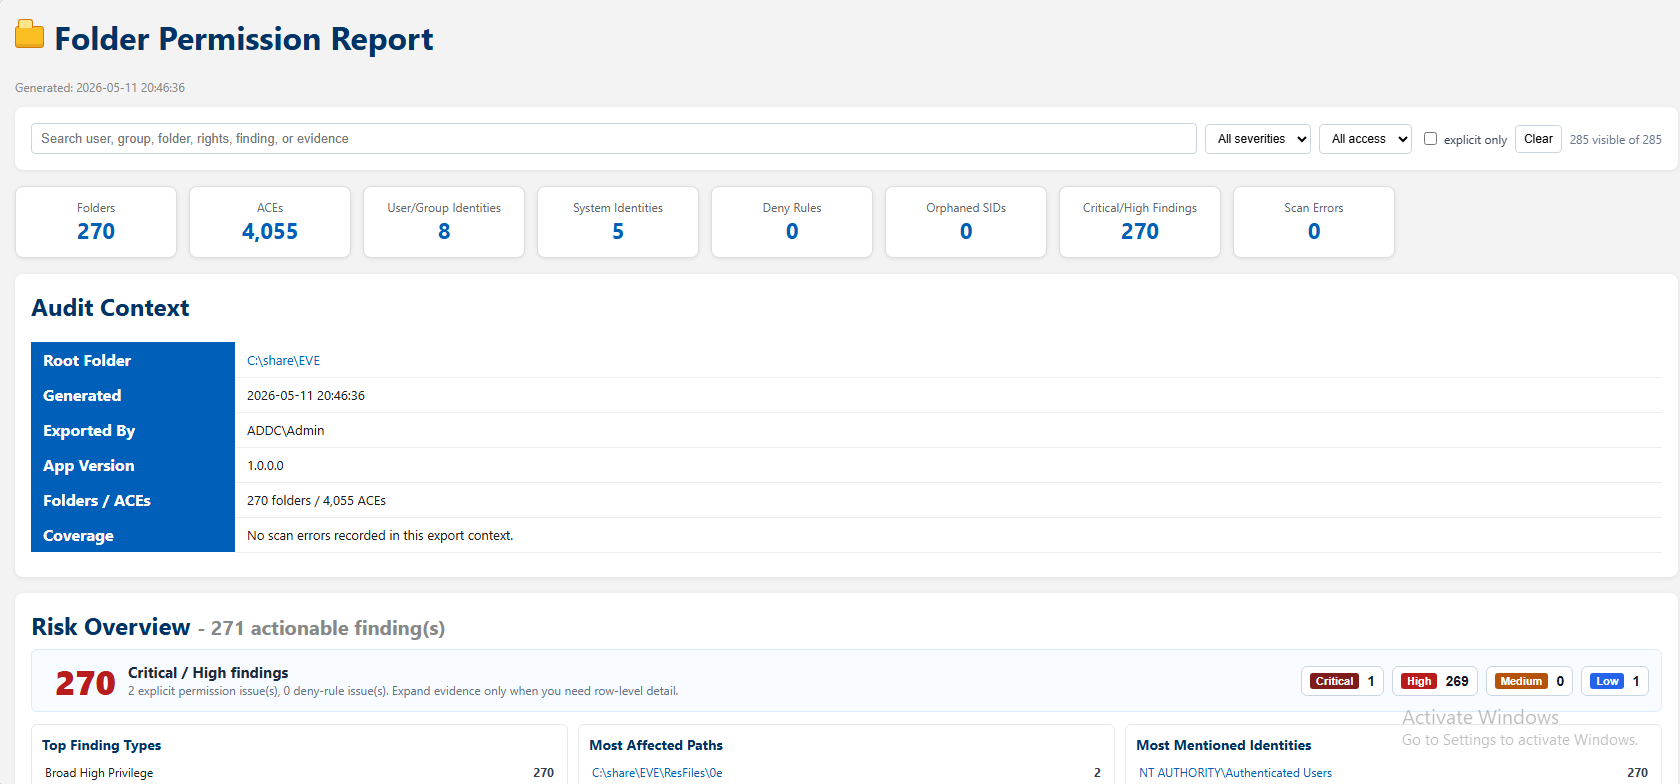The image size is (1680, 784).
Task: Click the Generated timestamp under the title
Action: 100,88
